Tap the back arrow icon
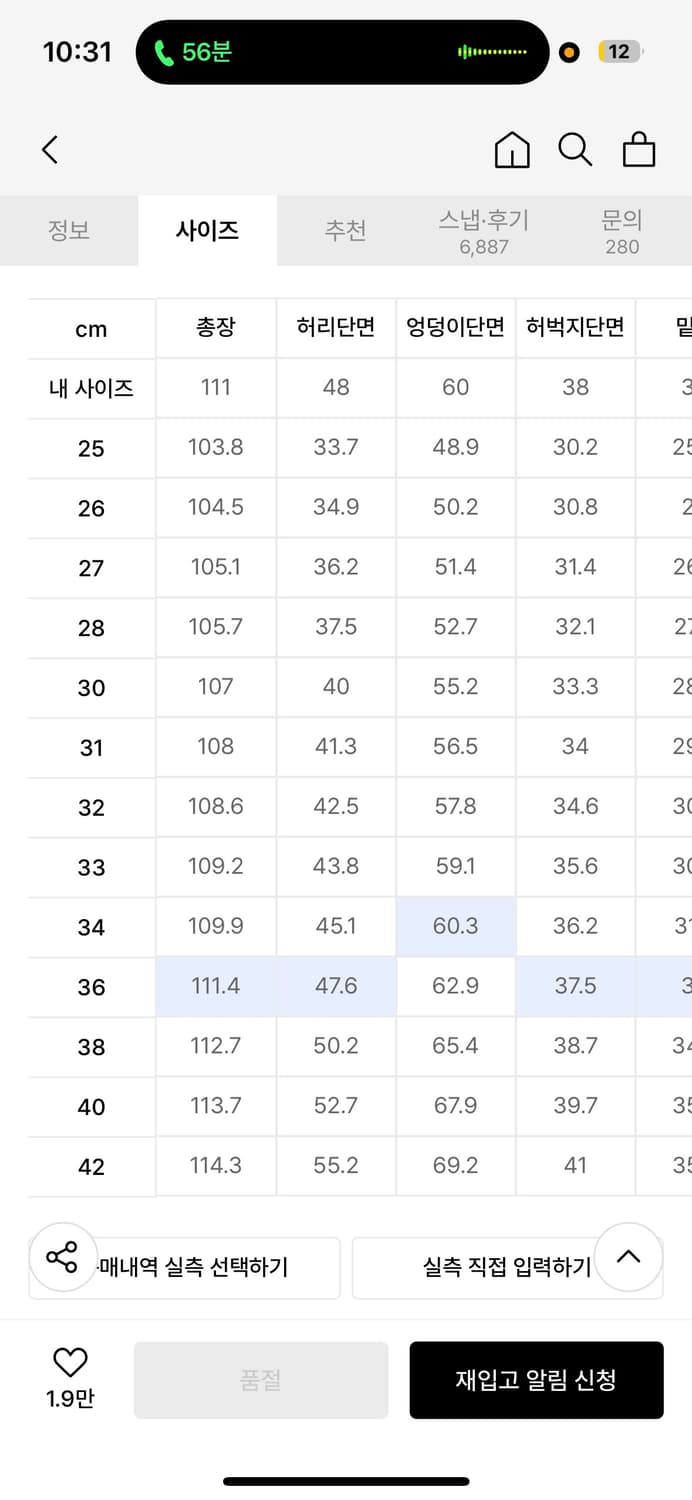Image resolution: width=692 pixels, height=1500 pixels. pos(50,150)
